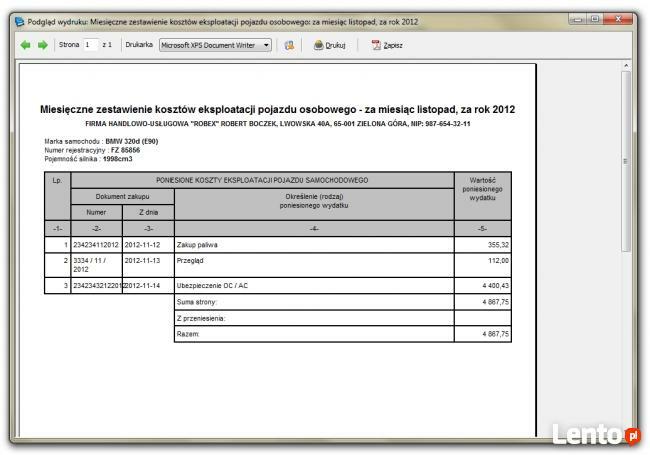Viewport: 650px width, 455px height.
Task: Click the report title heading in the preview
Action: tap(277, 109)
